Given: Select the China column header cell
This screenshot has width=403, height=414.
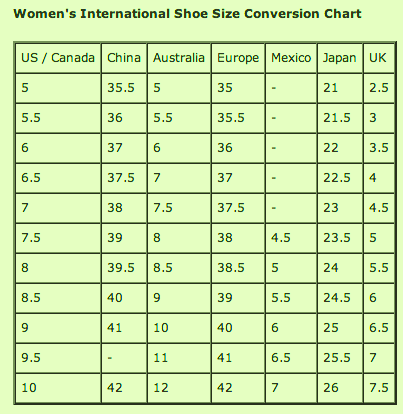Looking at the screenshot, I should click(x=124, y=58).
